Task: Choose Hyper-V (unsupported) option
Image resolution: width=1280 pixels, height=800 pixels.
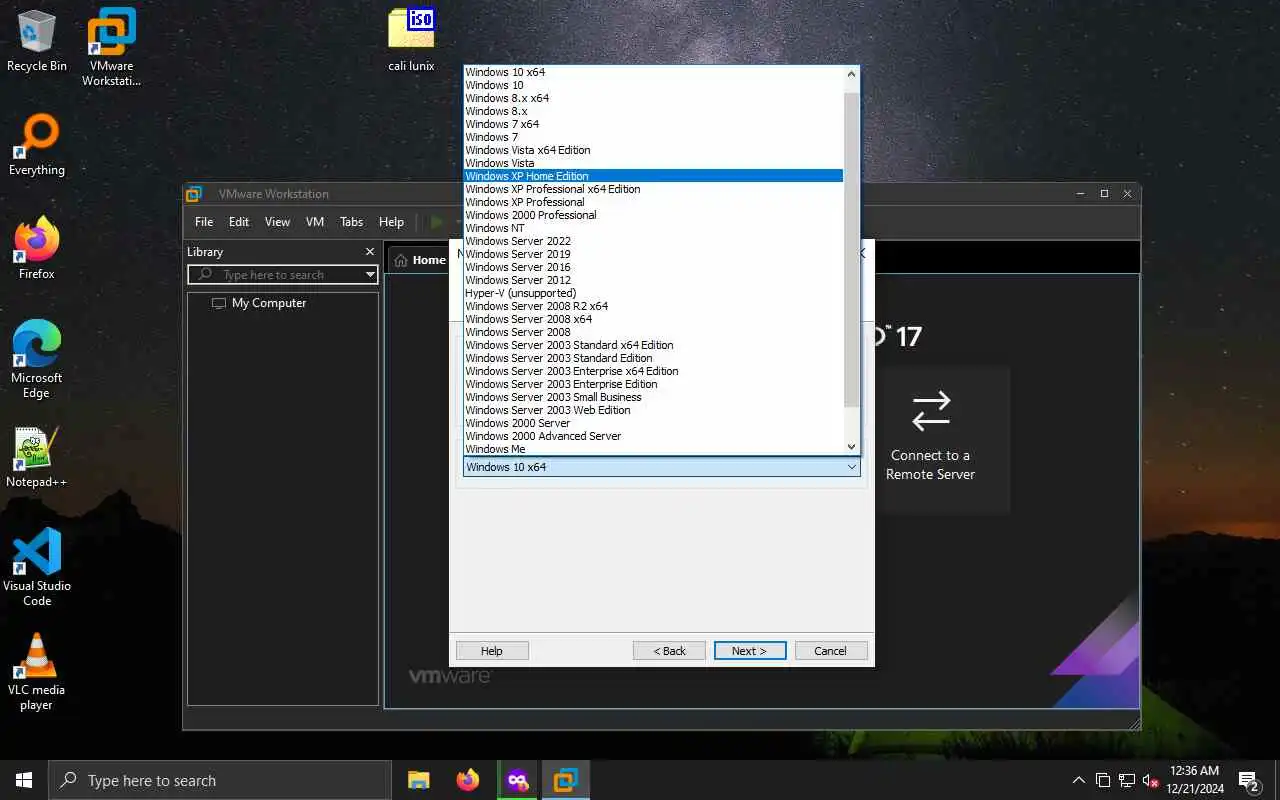Action: point(654,293)
